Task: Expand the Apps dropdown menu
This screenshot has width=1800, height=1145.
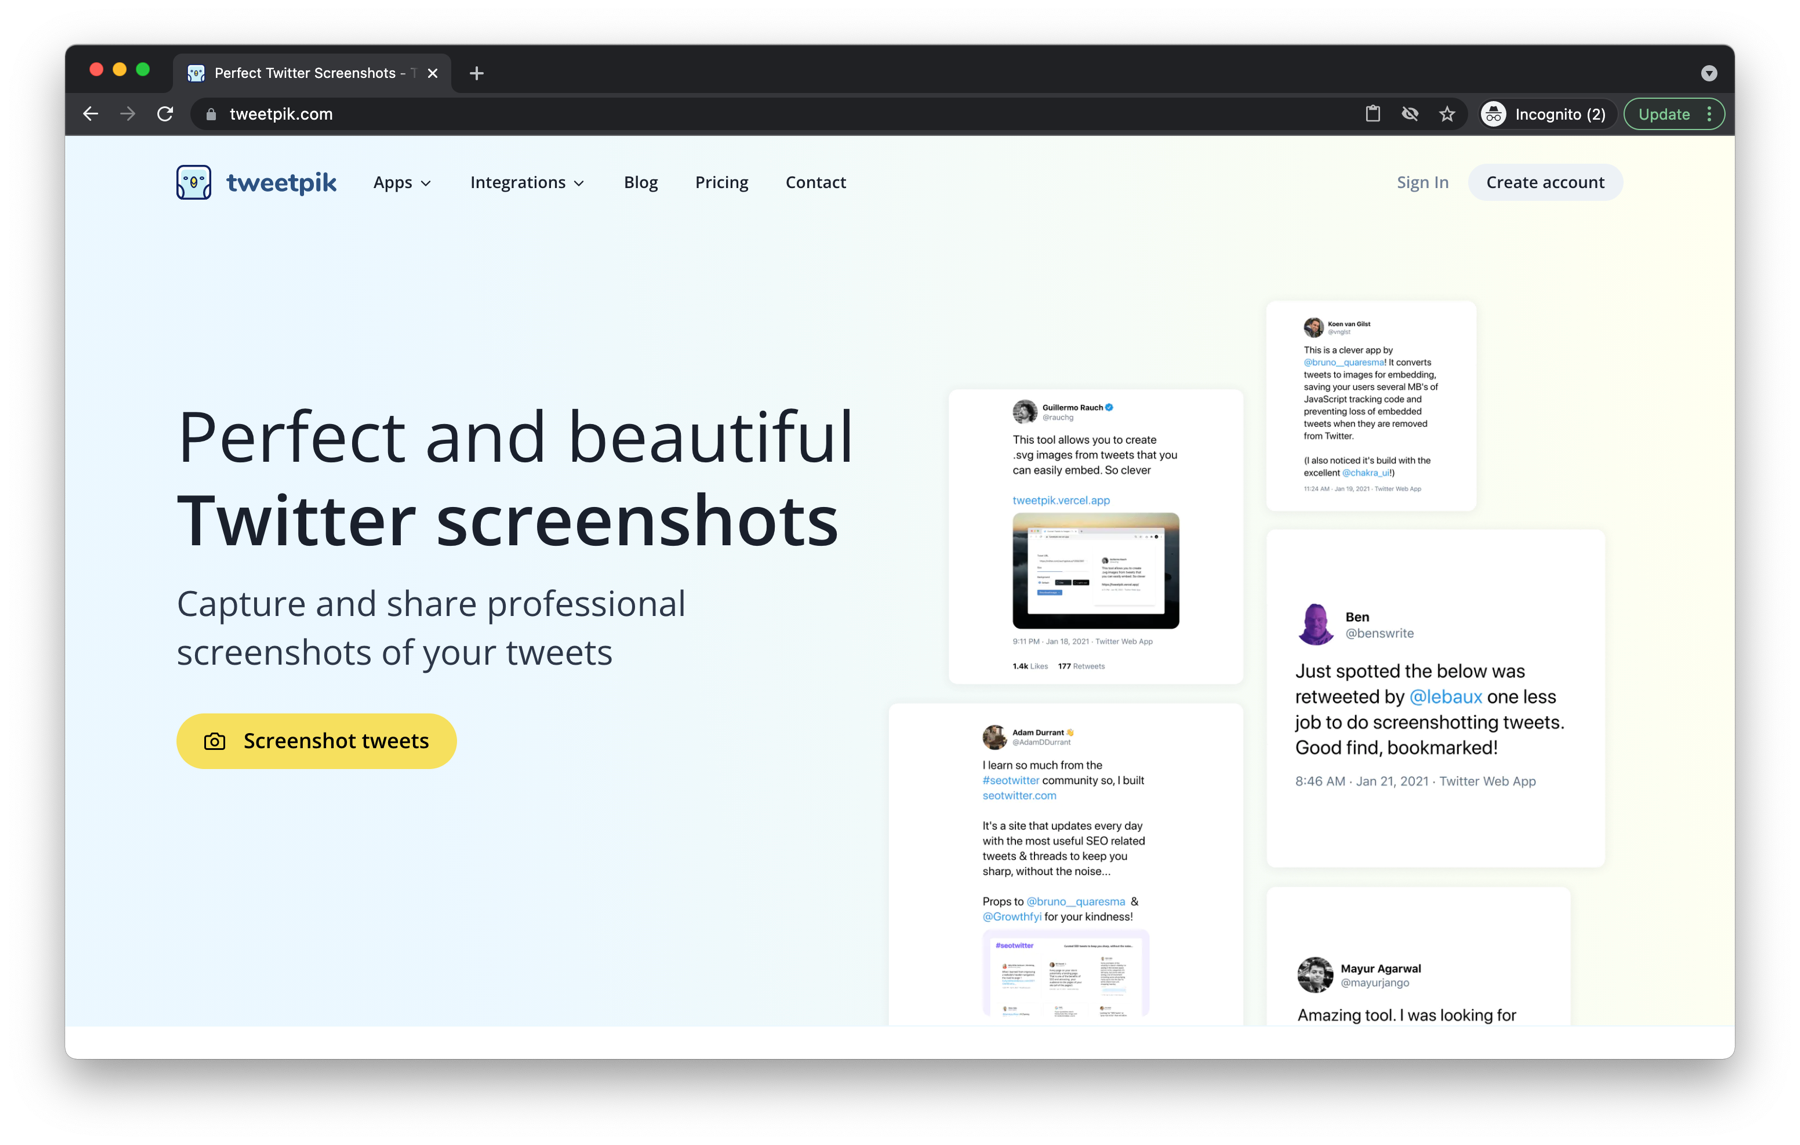Action: (402, 182)
